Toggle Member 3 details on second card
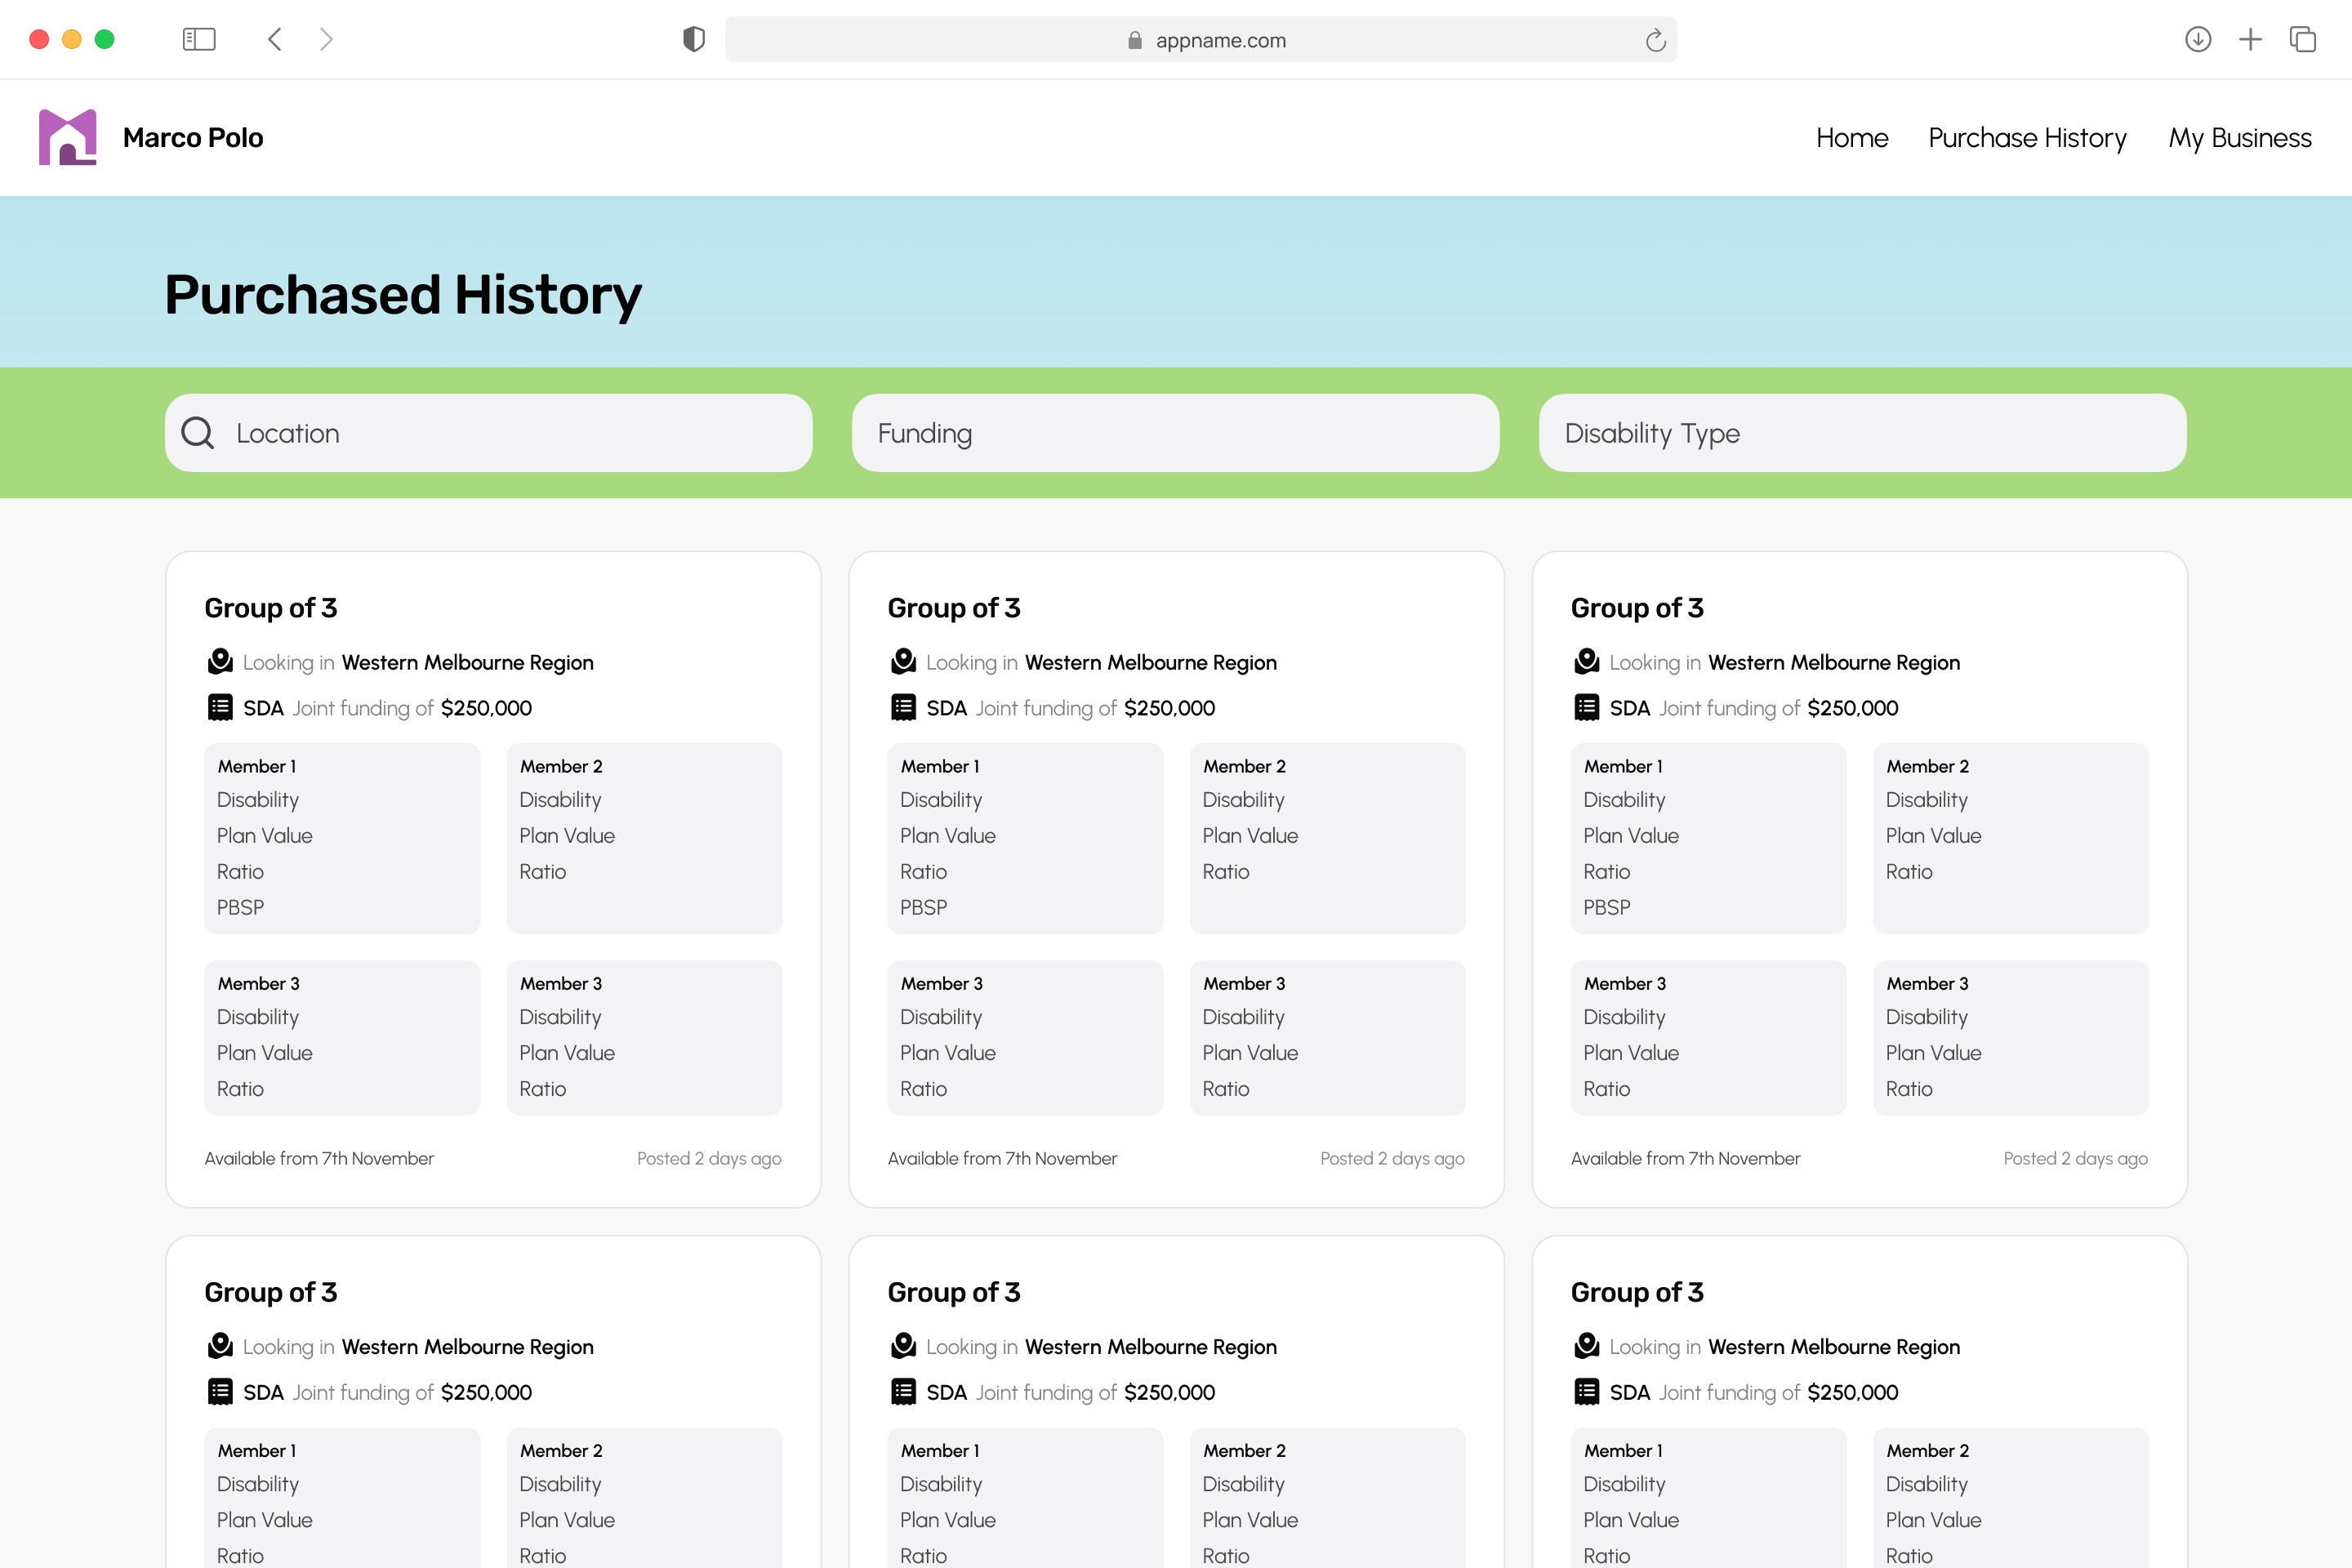Image resolution: width=2352 pixels, height=1568 pixels. 943,983
